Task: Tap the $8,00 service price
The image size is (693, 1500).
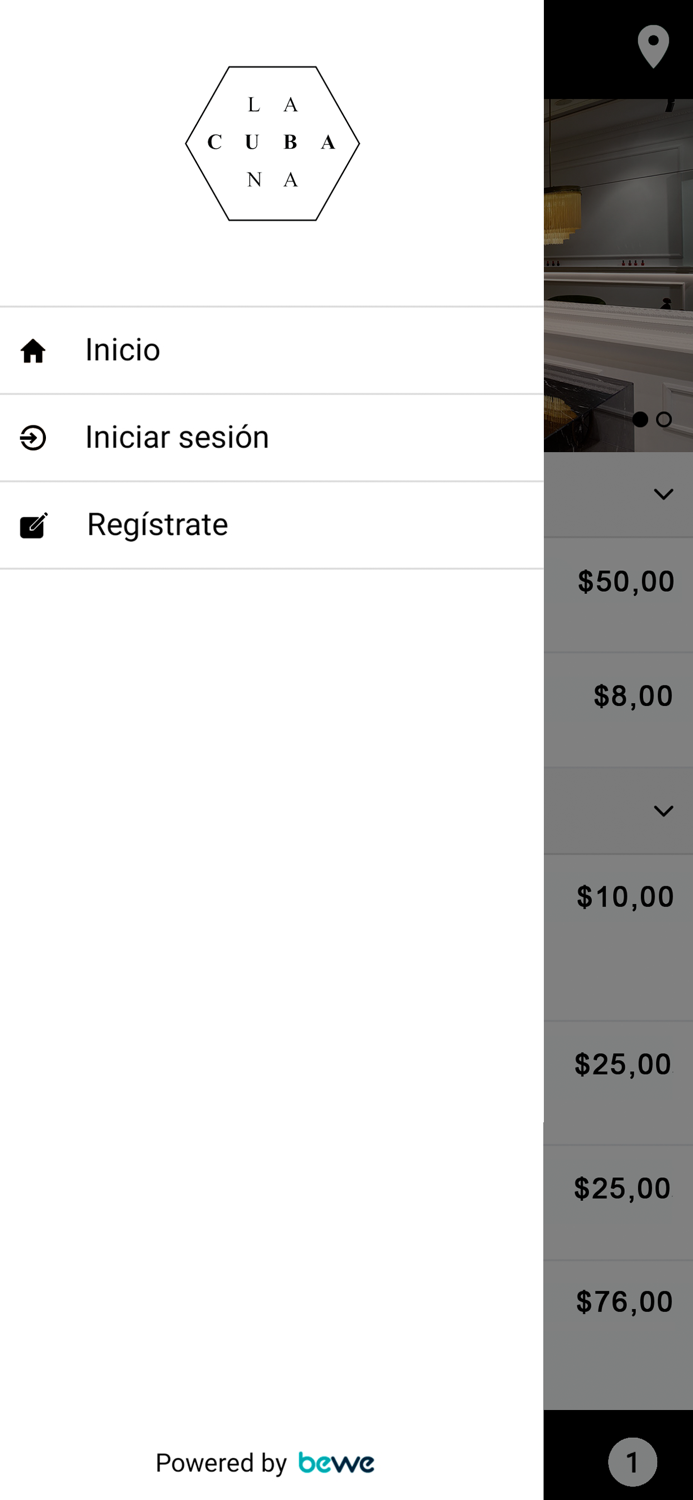Action: (633, 696)
